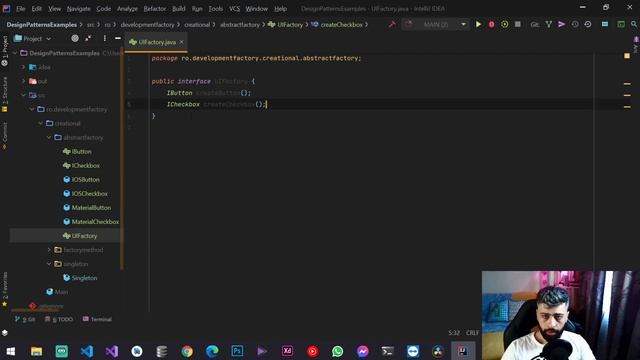Start debugging with the red bug icon
This screenshot has height=360, width=640.
491,24
